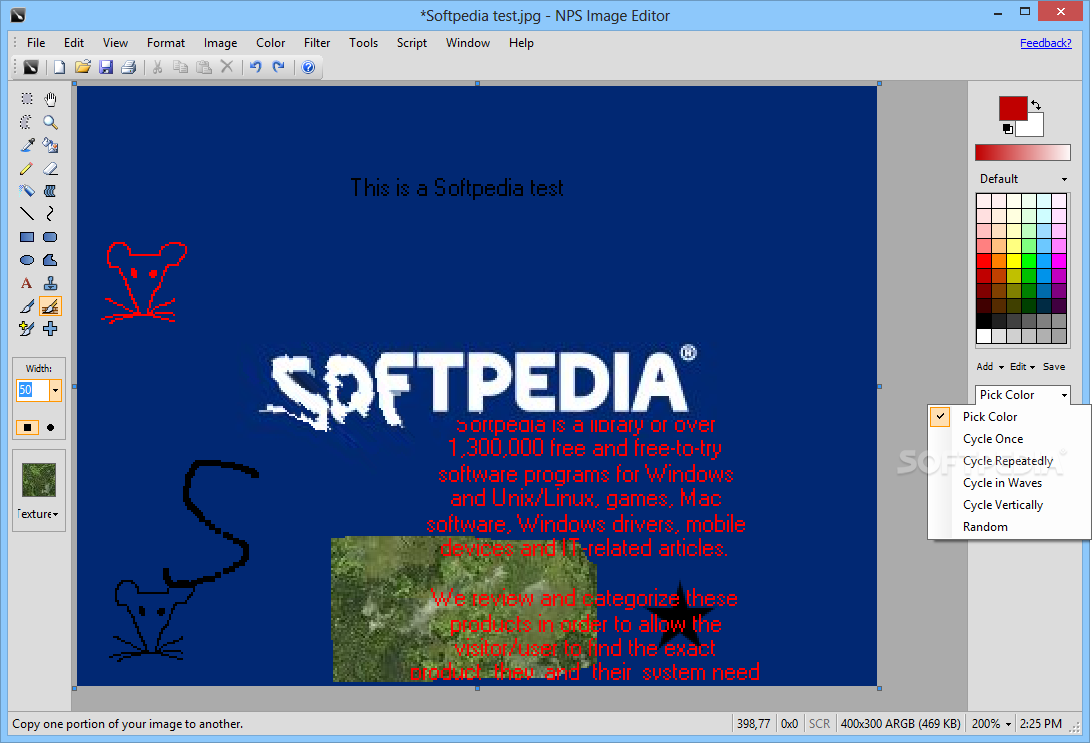Click the red foreground color swatch
The height and width of the screenshot is (743, 1092).
click(x=1013, y=109)
